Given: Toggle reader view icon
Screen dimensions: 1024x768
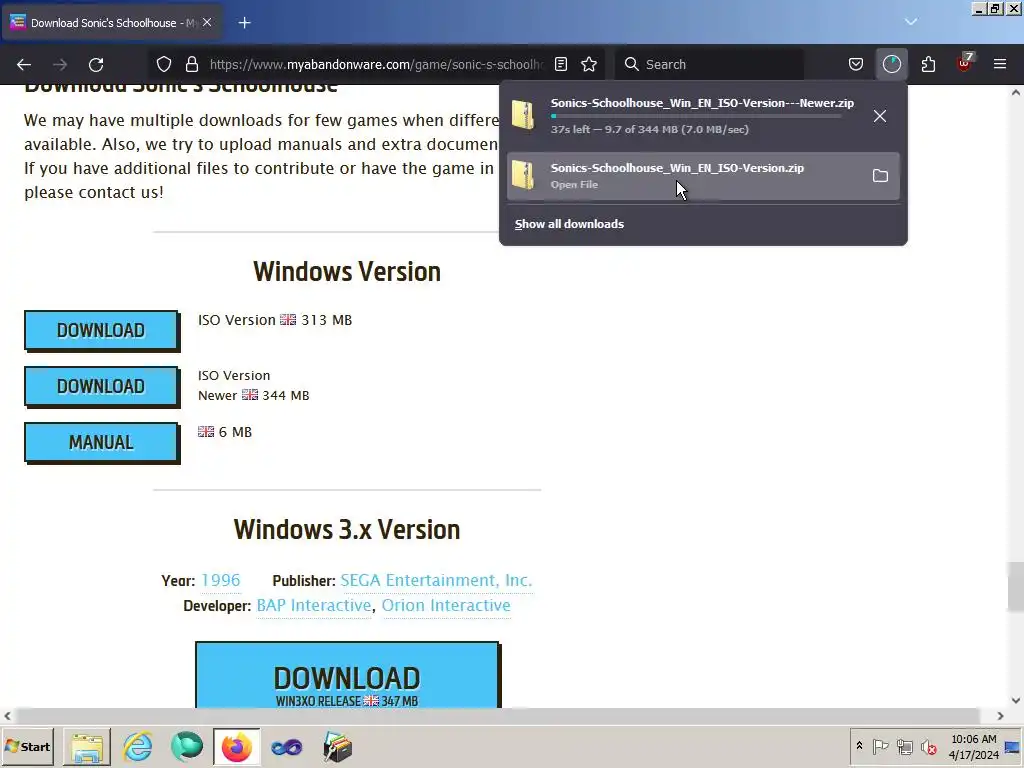Looking at the screenshot, I should pos(561,64).
